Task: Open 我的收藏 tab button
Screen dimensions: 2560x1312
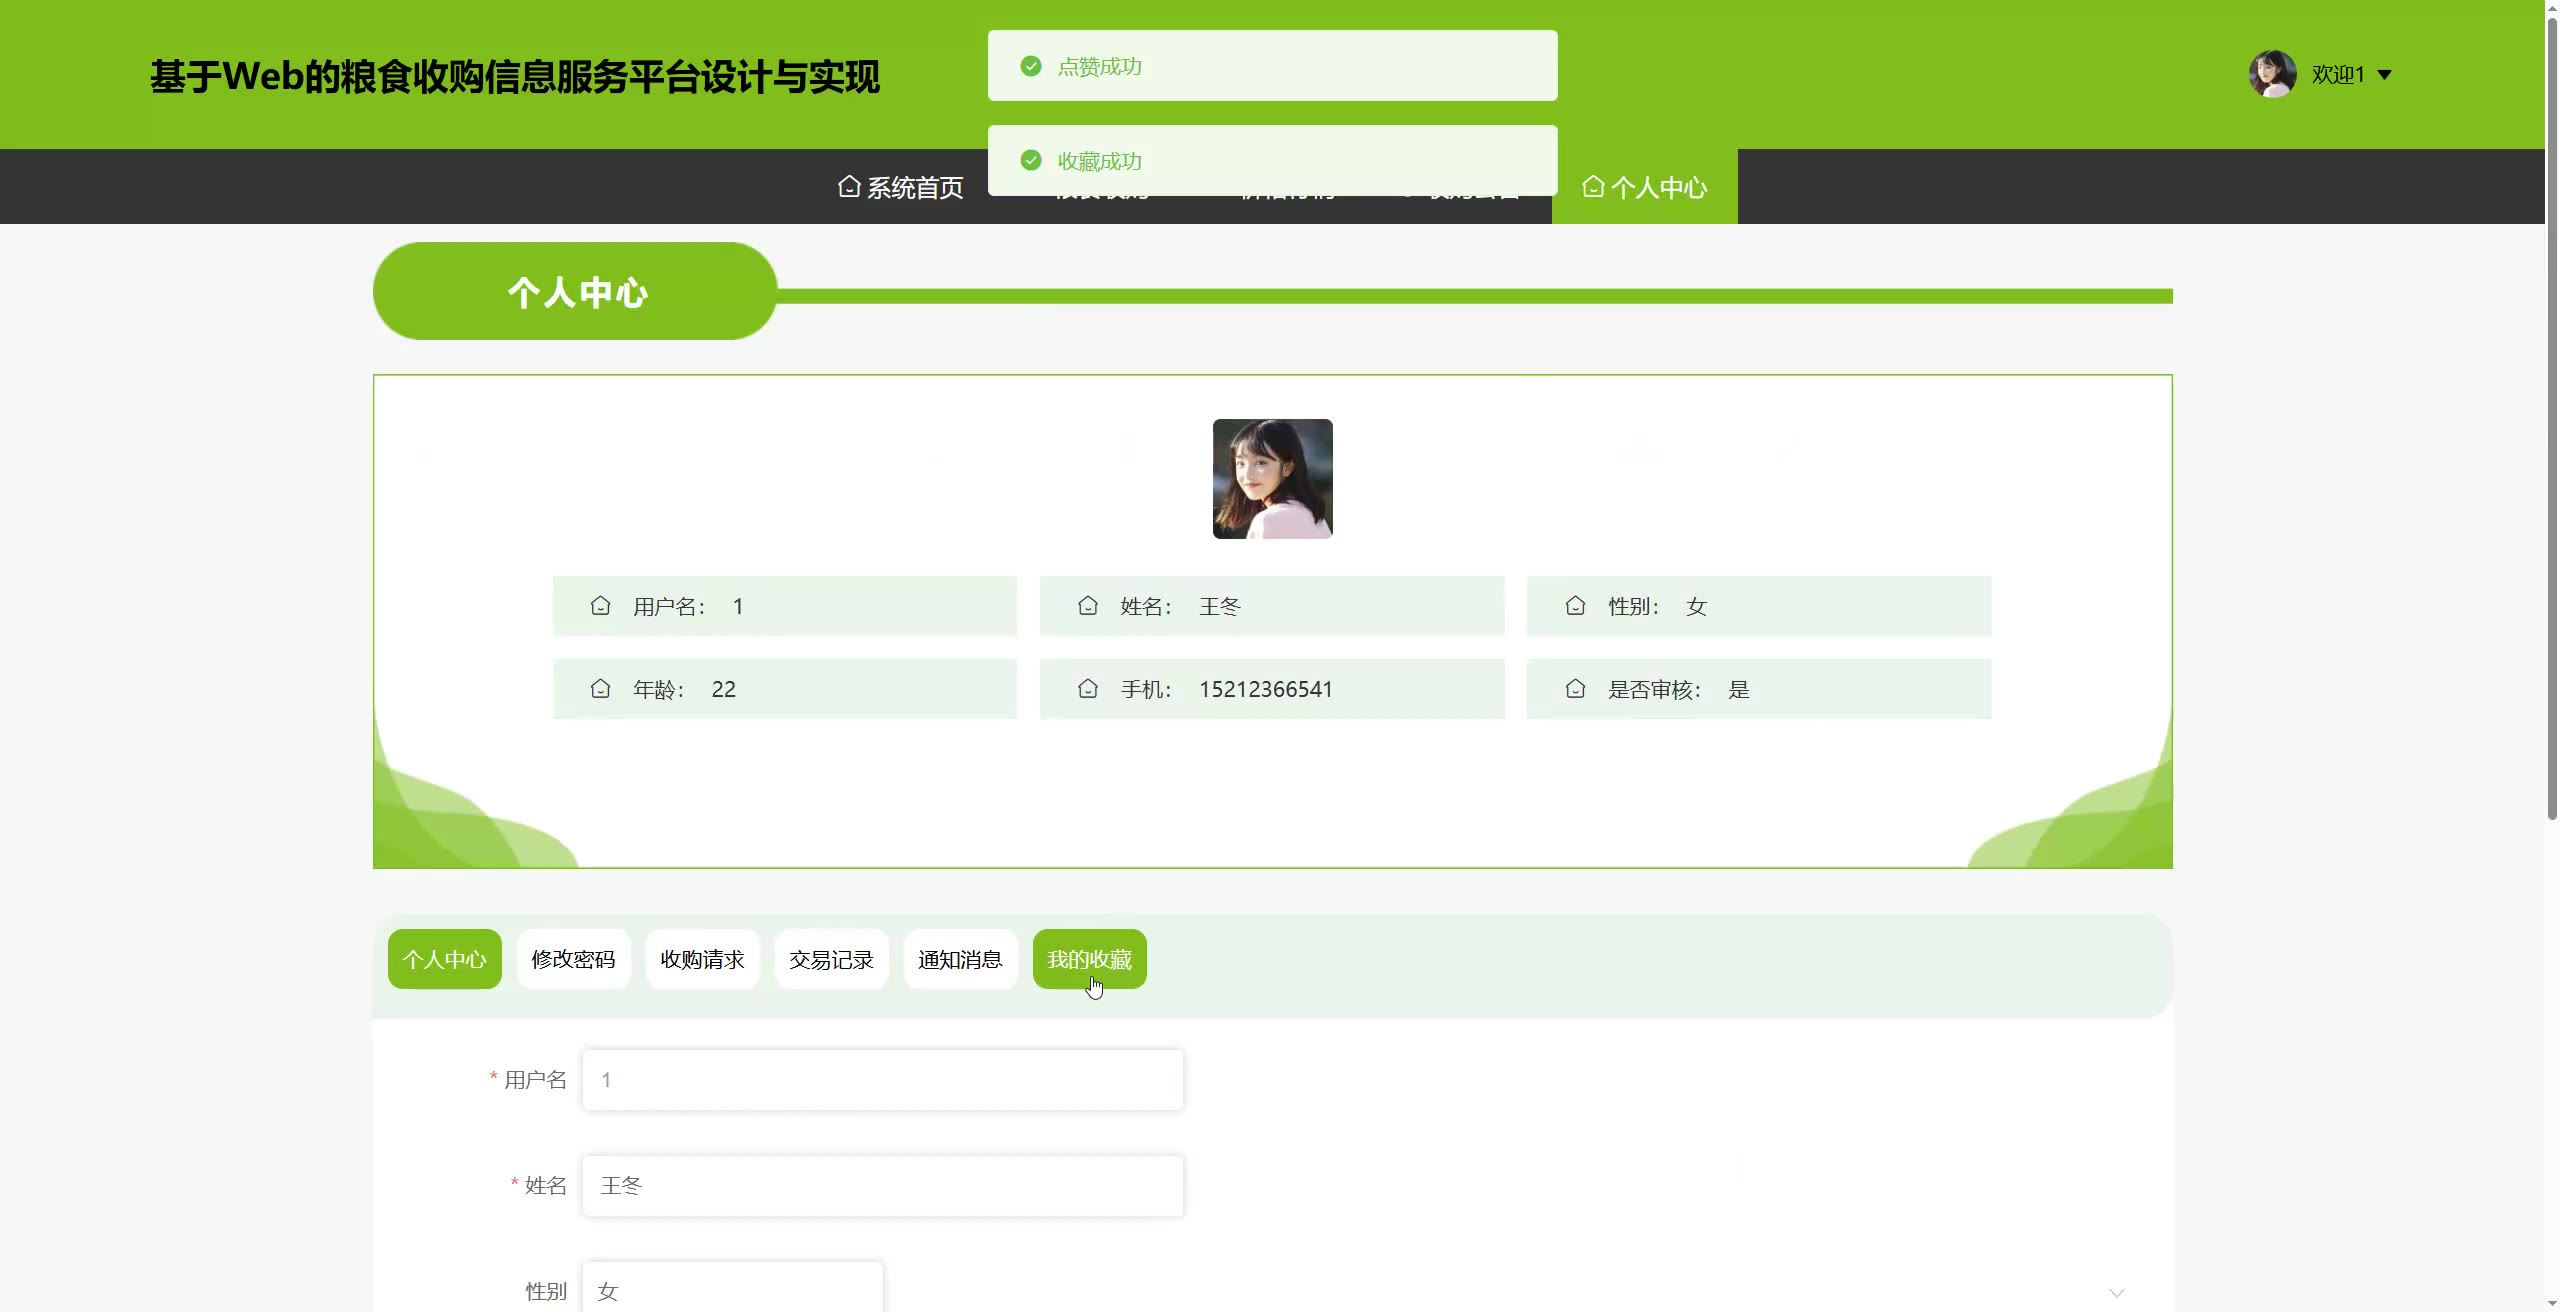Action: point(1089,959)
